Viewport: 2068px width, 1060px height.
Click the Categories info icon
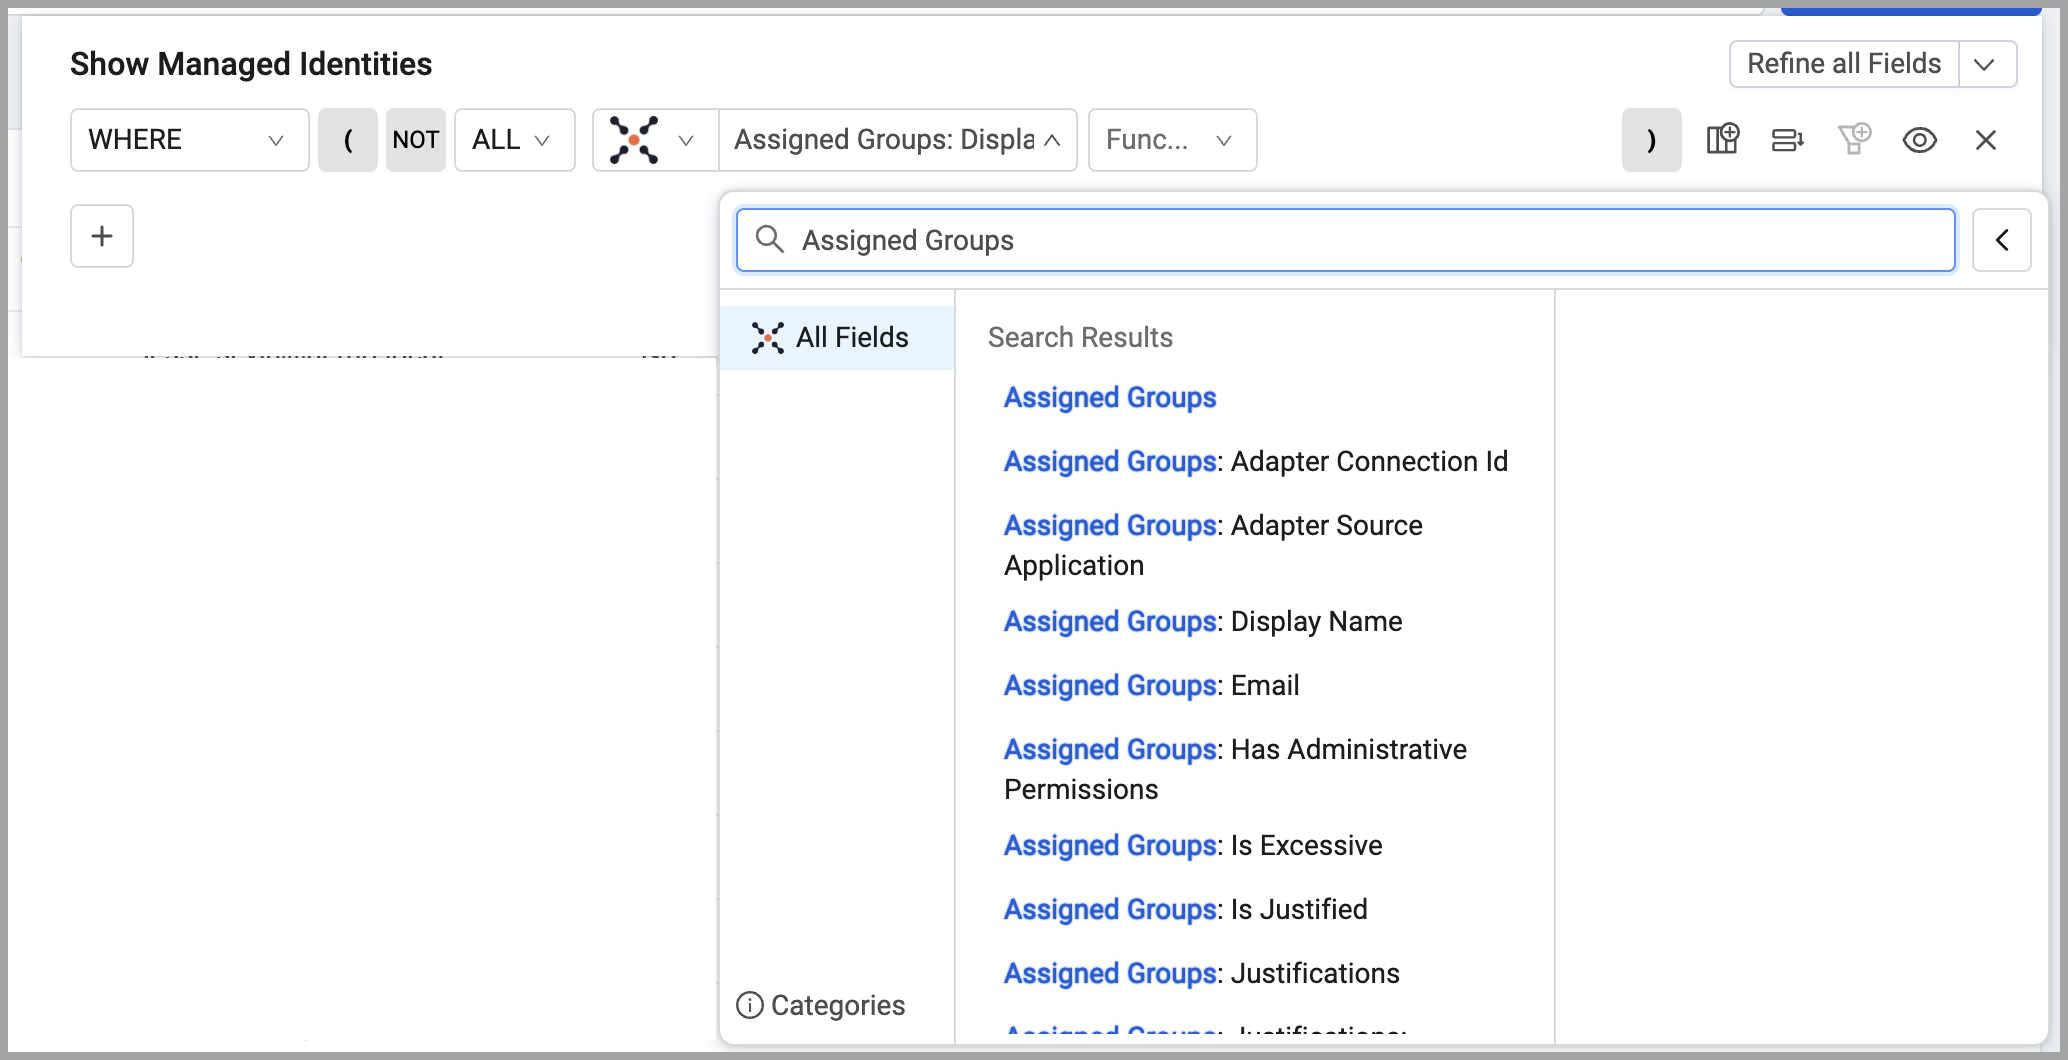point(750,1005)
